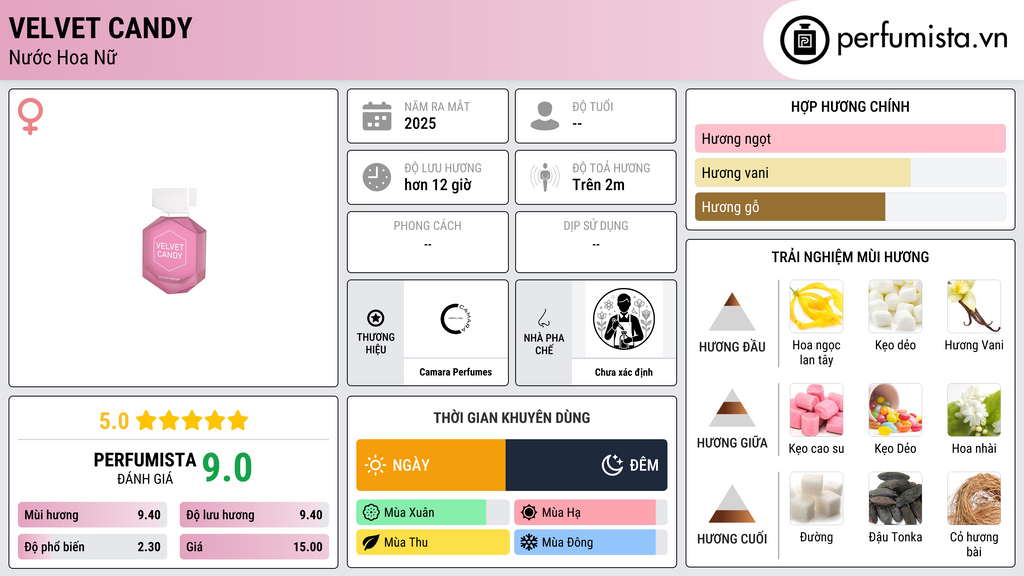Open the Hương Vani note image
This screenshot has height=576, width=1024.
974,306
